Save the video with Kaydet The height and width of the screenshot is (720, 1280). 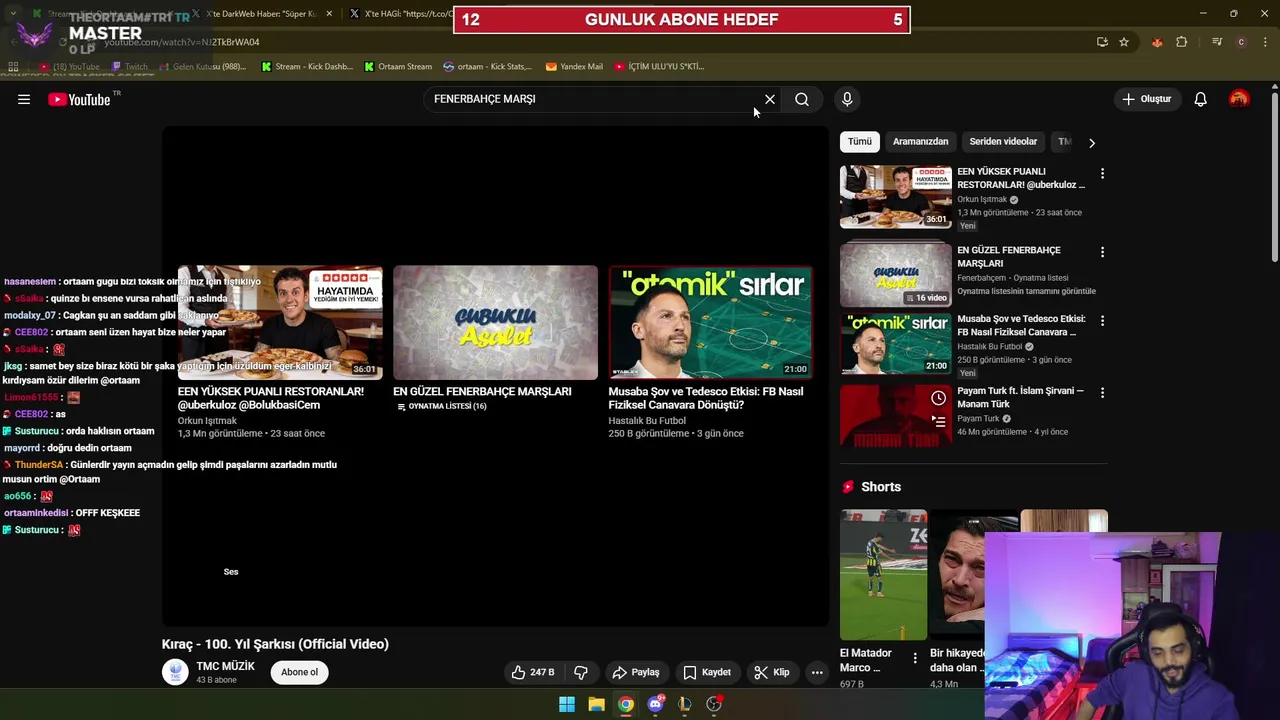707,672
